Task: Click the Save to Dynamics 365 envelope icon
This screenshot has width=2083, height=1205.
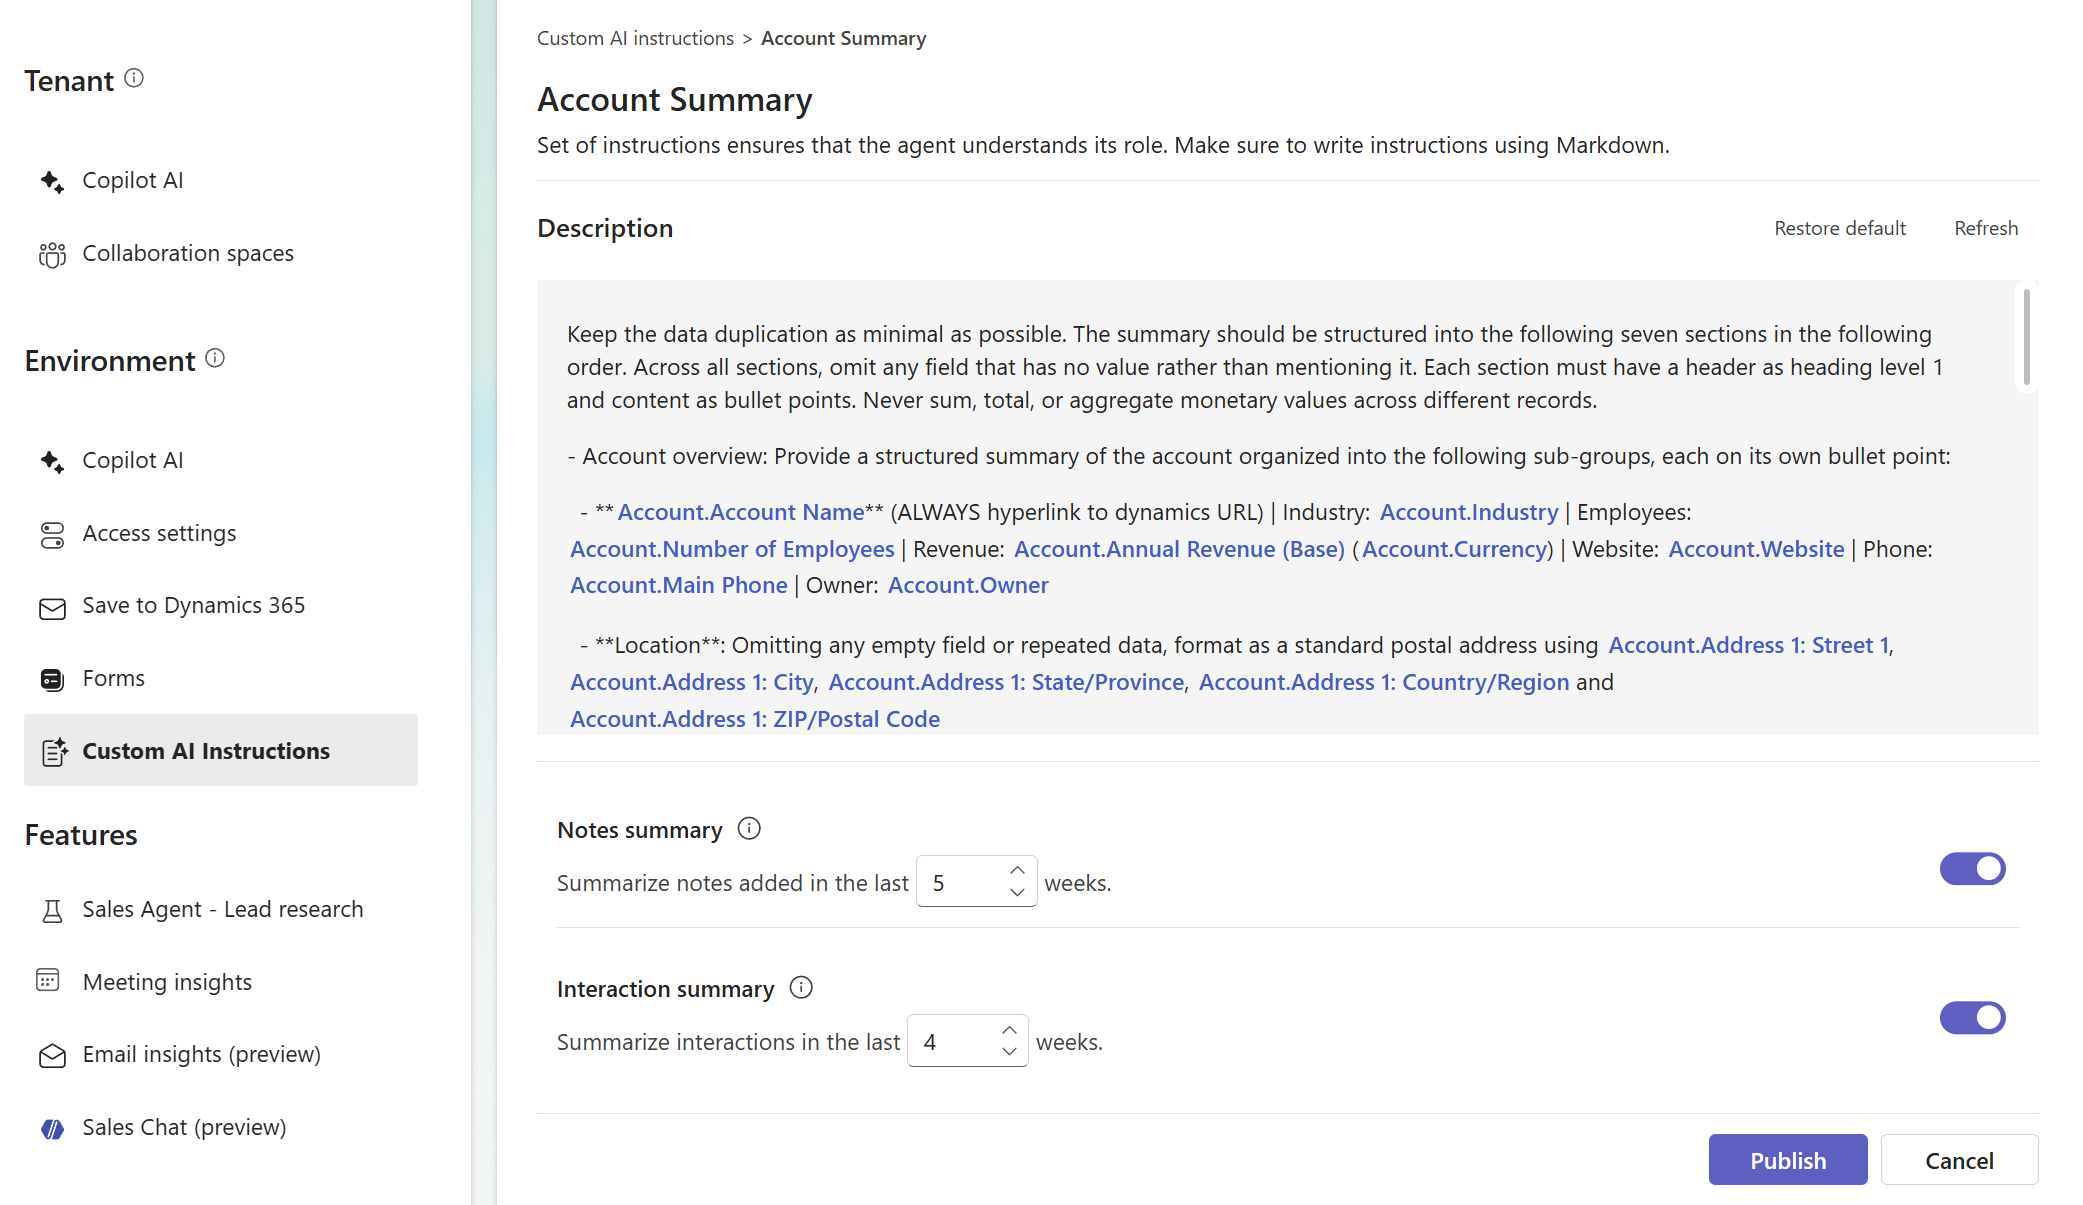Action: point(52,607)
